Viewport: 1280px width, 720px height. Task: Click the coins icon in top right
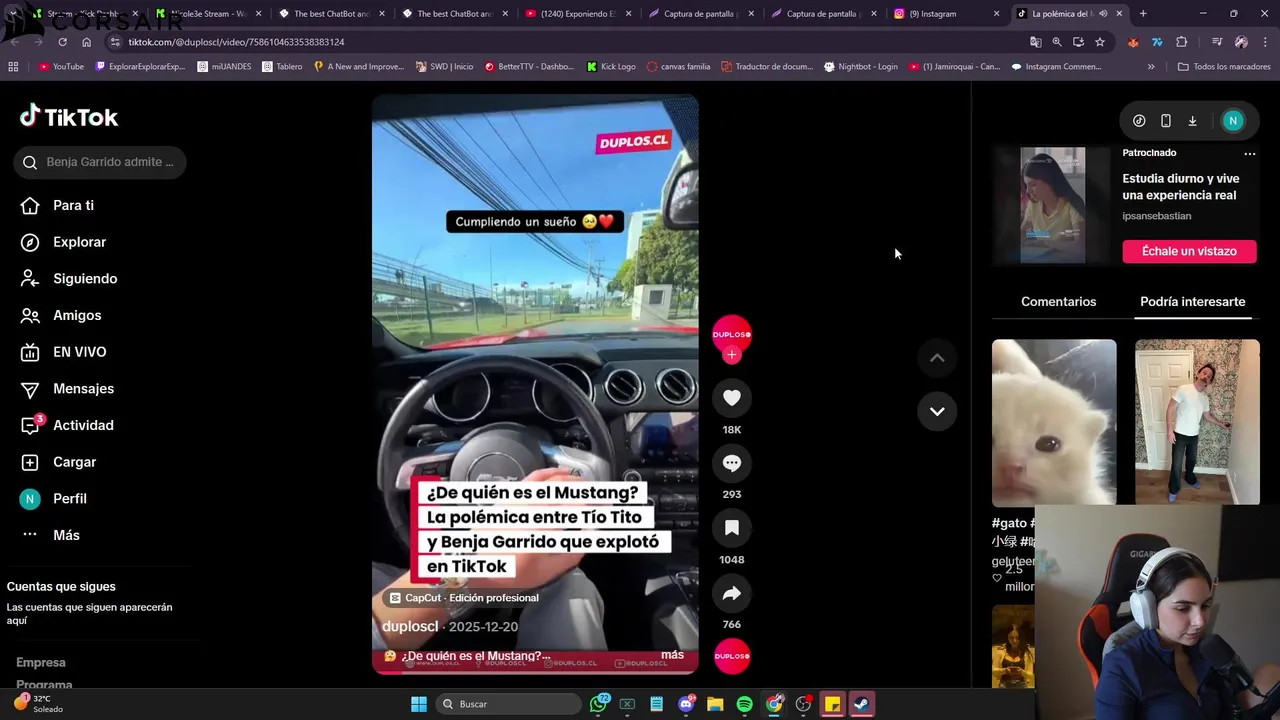[x=1139, y=121]
